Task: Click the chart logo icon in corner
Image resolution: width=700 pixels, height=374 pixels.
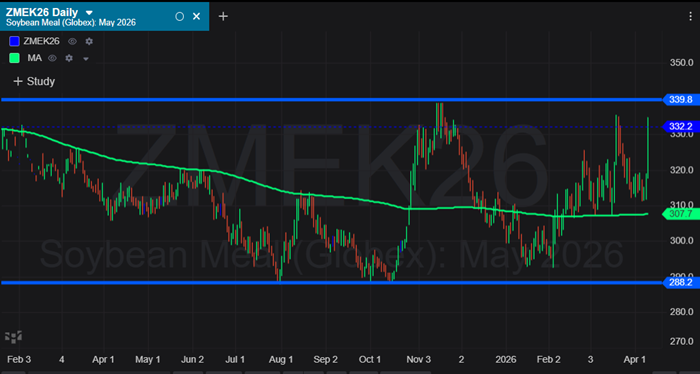Action: point(13,337)
